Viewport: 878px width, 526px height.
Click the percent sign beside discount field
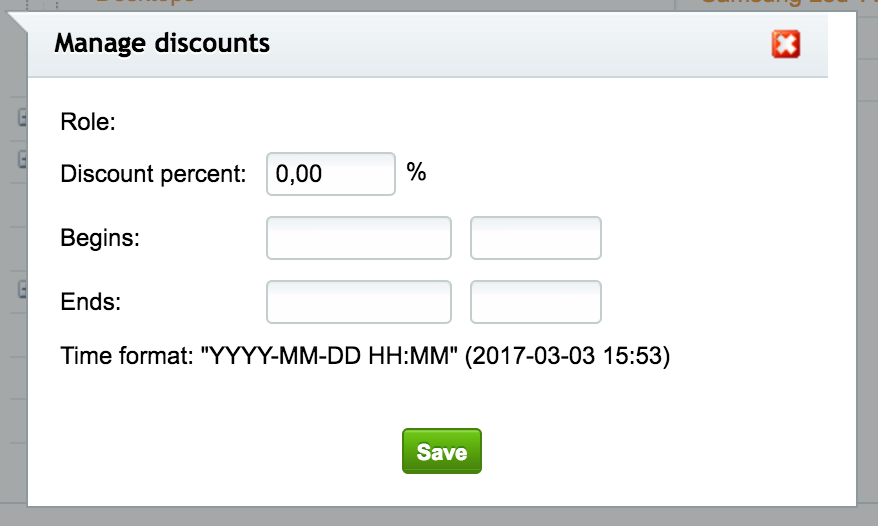416,172
